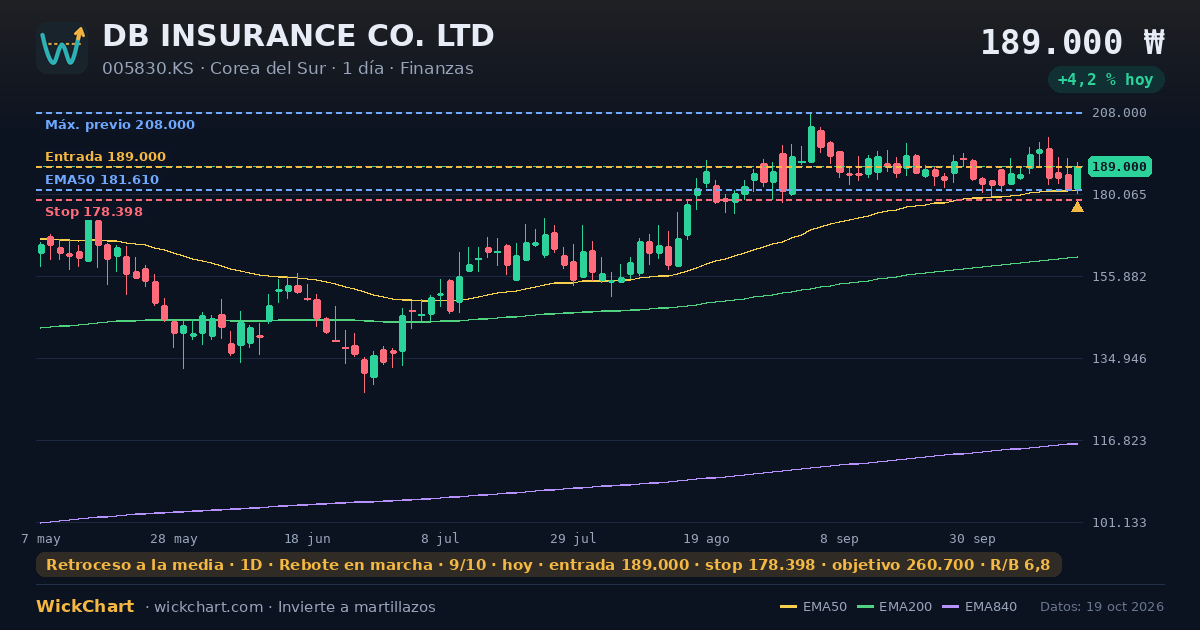Click the Máx. previo 208.000 level label
1200x630 pixels.
120,125
